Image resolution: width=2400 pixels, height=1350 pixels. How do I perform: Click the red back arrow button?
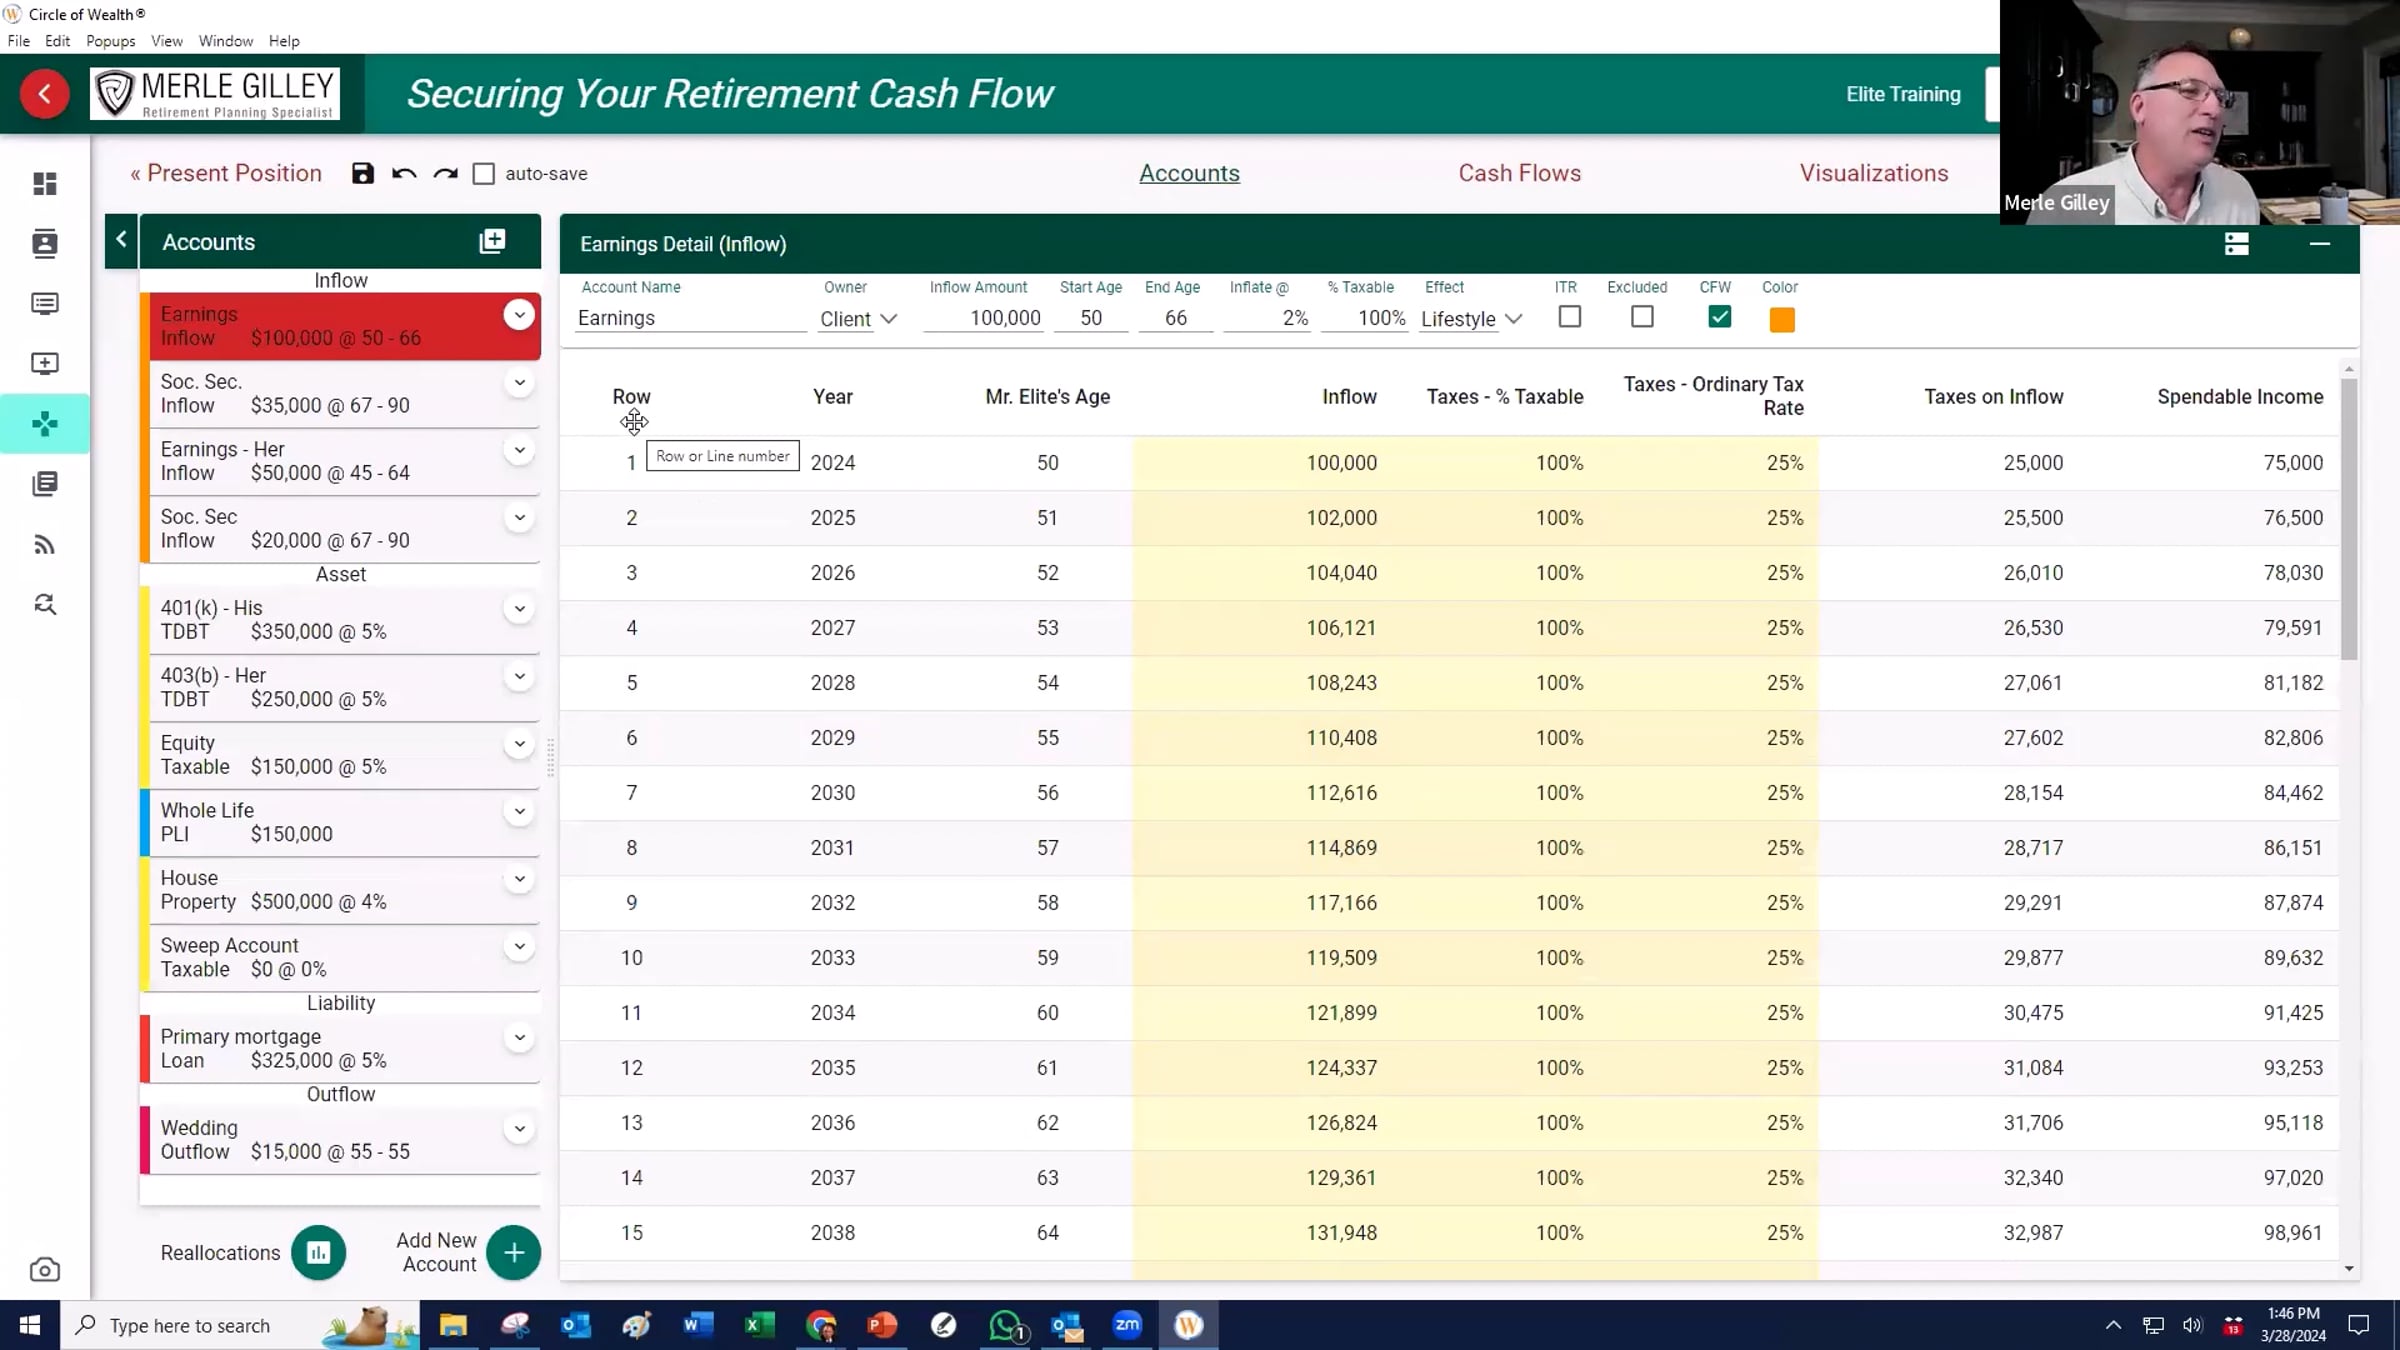point(44,94)
